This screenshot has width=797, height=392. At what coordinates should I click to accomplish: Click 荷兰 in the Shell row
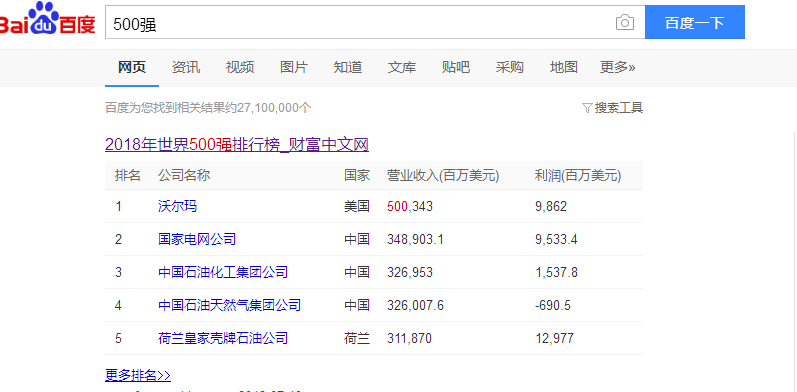tap(357, 338)
